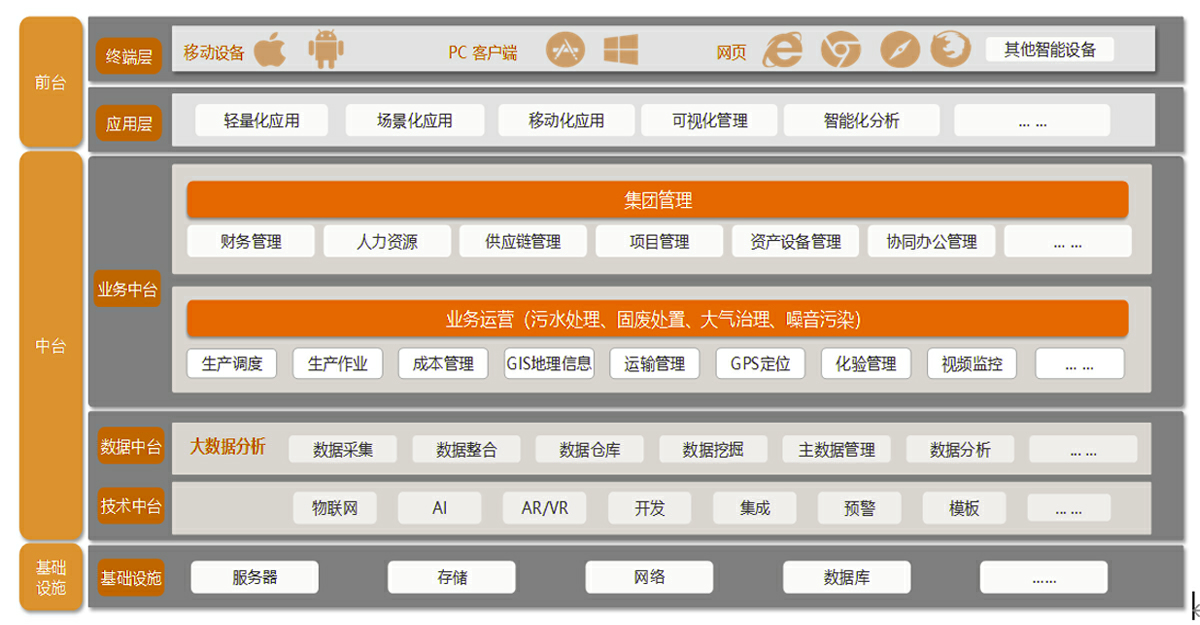Choose the 数据挖掘 box
Screen dimensions: 1200x625
point(713,449)
